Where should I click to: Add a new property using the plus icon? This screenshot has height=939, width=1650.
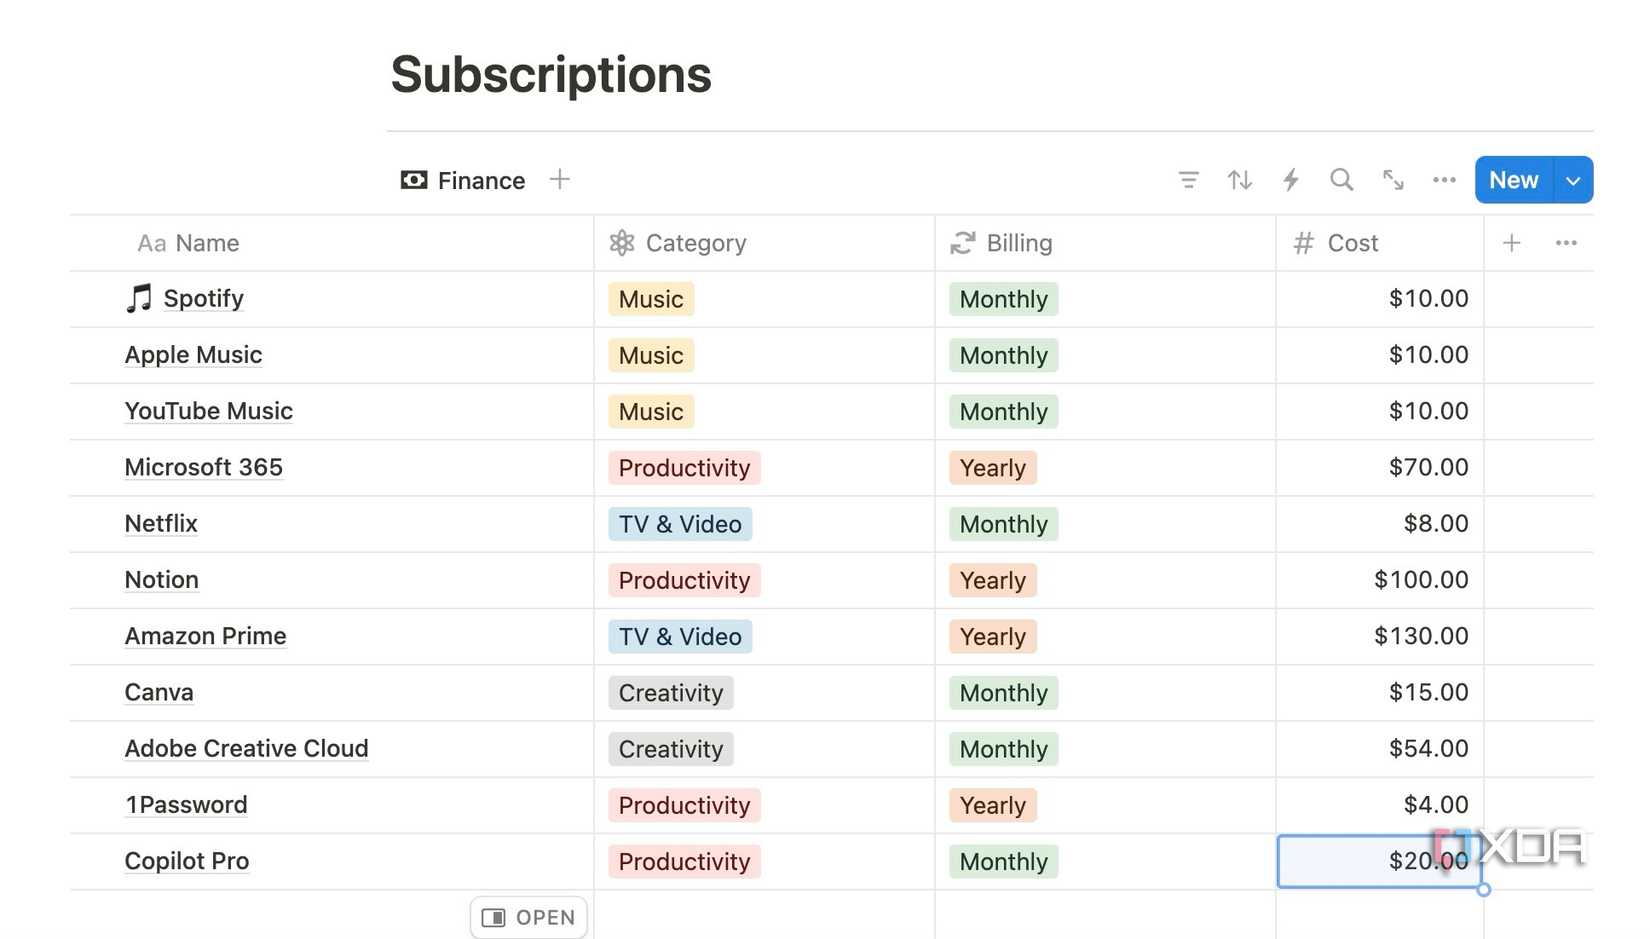1512,242
